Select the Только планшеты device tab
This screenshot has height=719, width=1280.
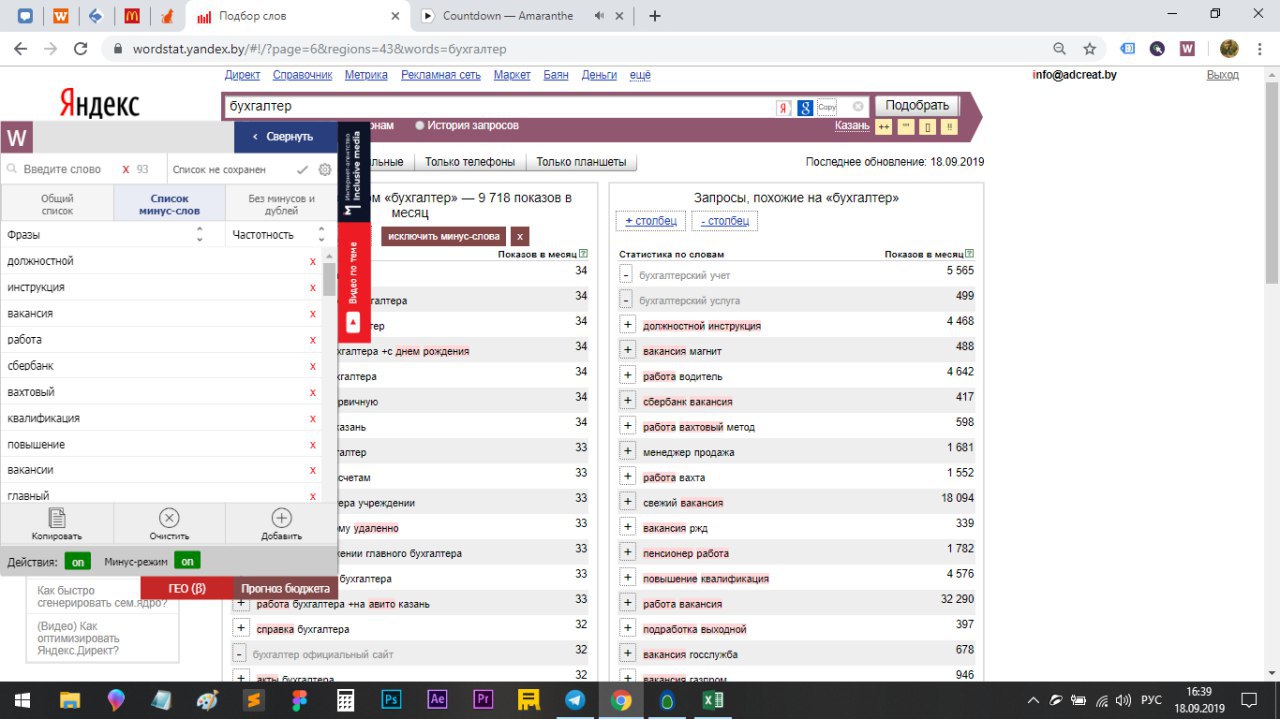(x=581, y=162)
